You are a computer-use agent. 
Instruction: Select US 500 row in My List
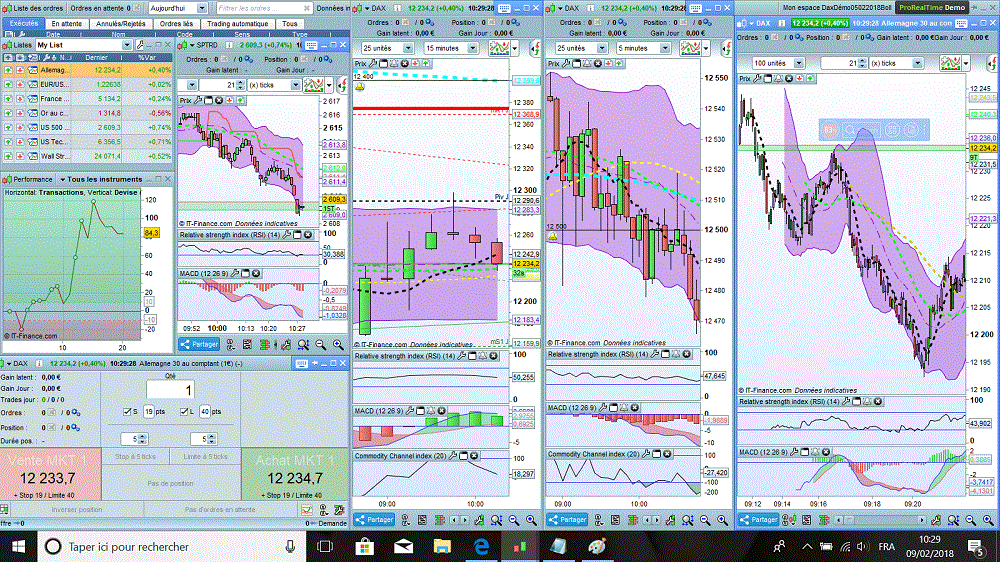coord(87,128)
